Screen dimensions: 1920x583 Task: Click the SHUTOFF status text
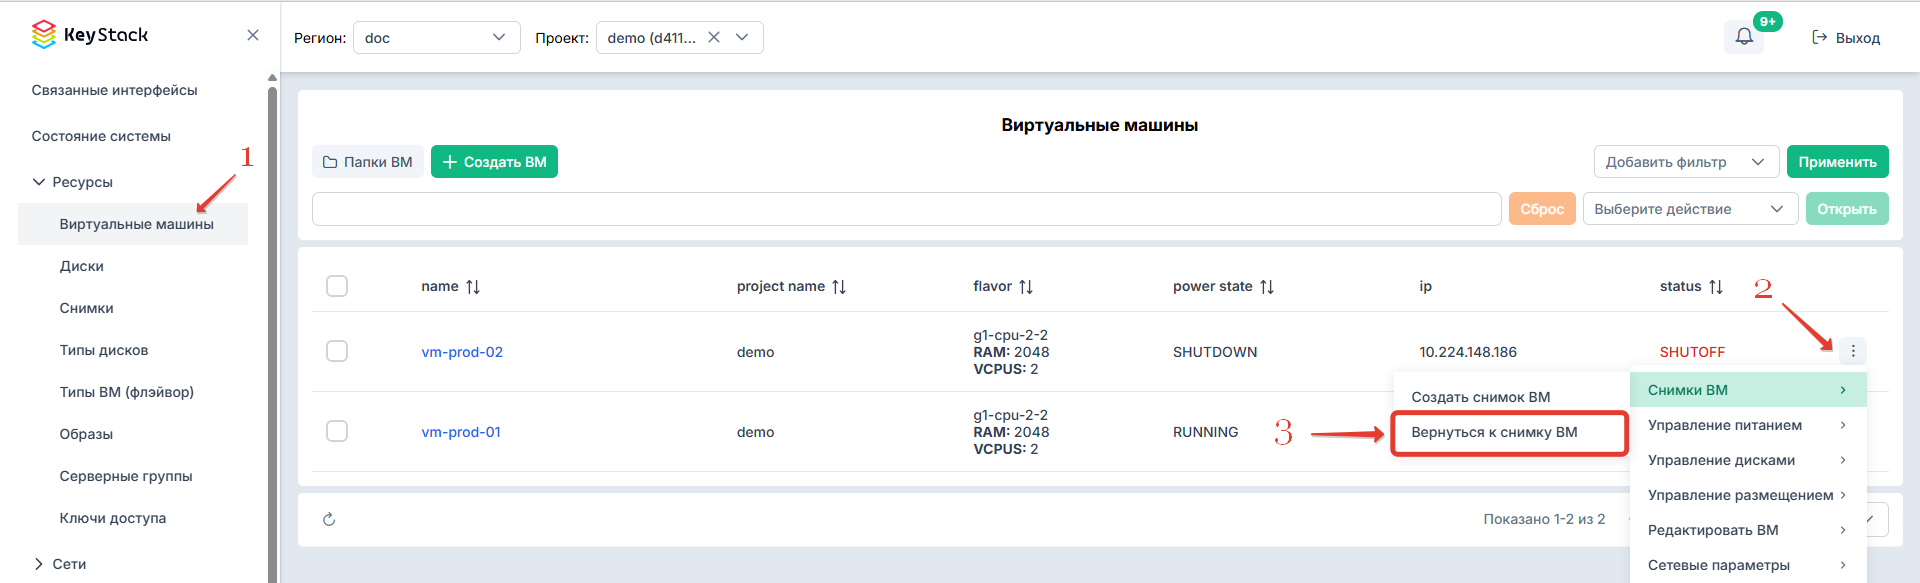pos(1692,352)
